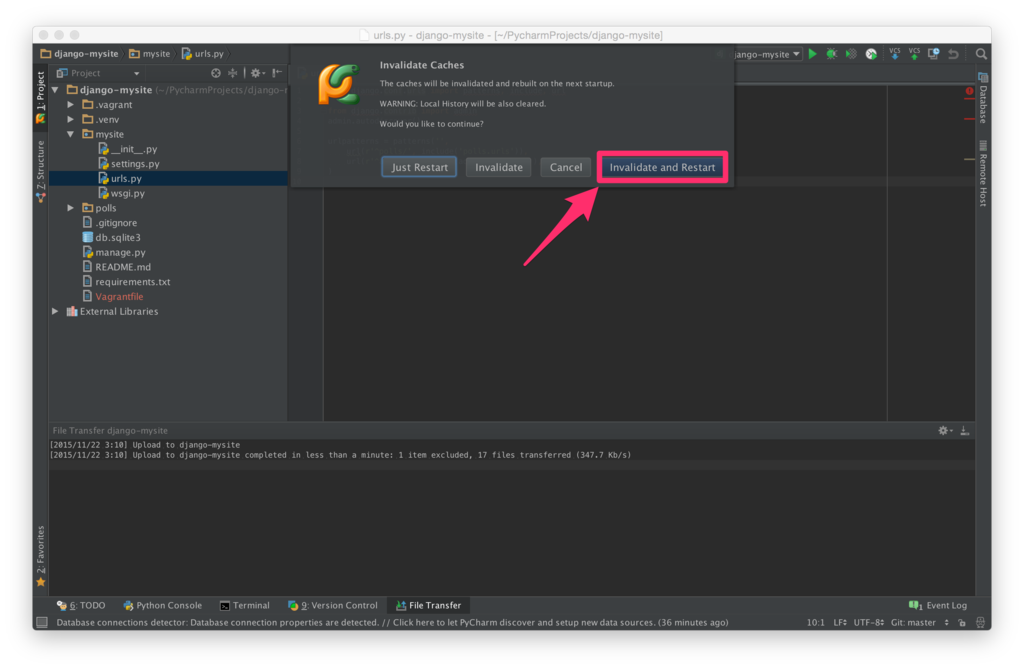This screenshot has width=1024, height=669.
Task: Update project with the VCS blue down-arrow icon
Action: click(x=895, y=54)
